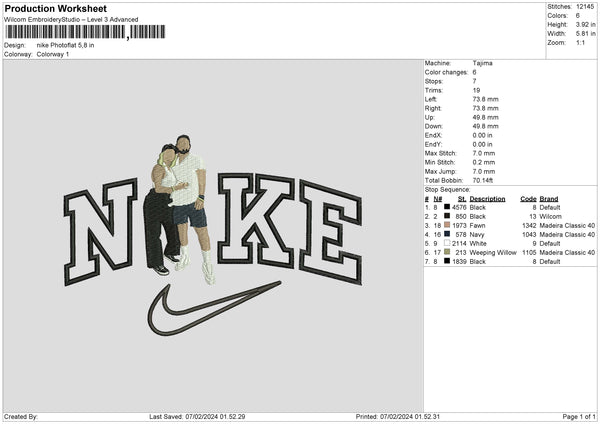Click the letter E in the design preview
Viewport: 600px width, 424px height.
tap(331, 232)
